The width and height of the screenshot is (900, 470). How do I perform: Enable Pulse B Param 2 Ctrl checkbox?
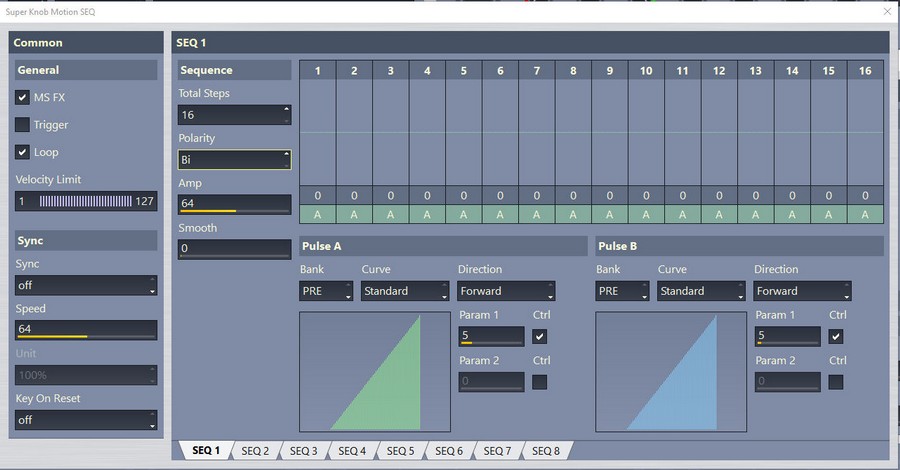point(836,382)
